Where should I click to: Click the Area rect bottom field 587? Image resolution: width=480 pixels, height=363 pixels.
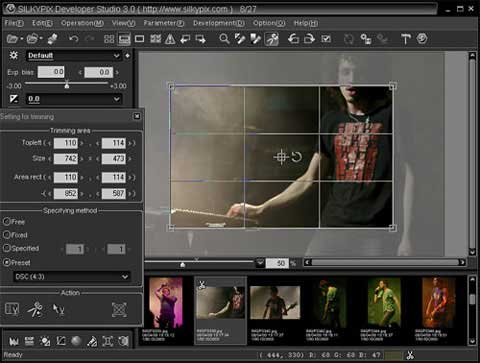point(114,193)
